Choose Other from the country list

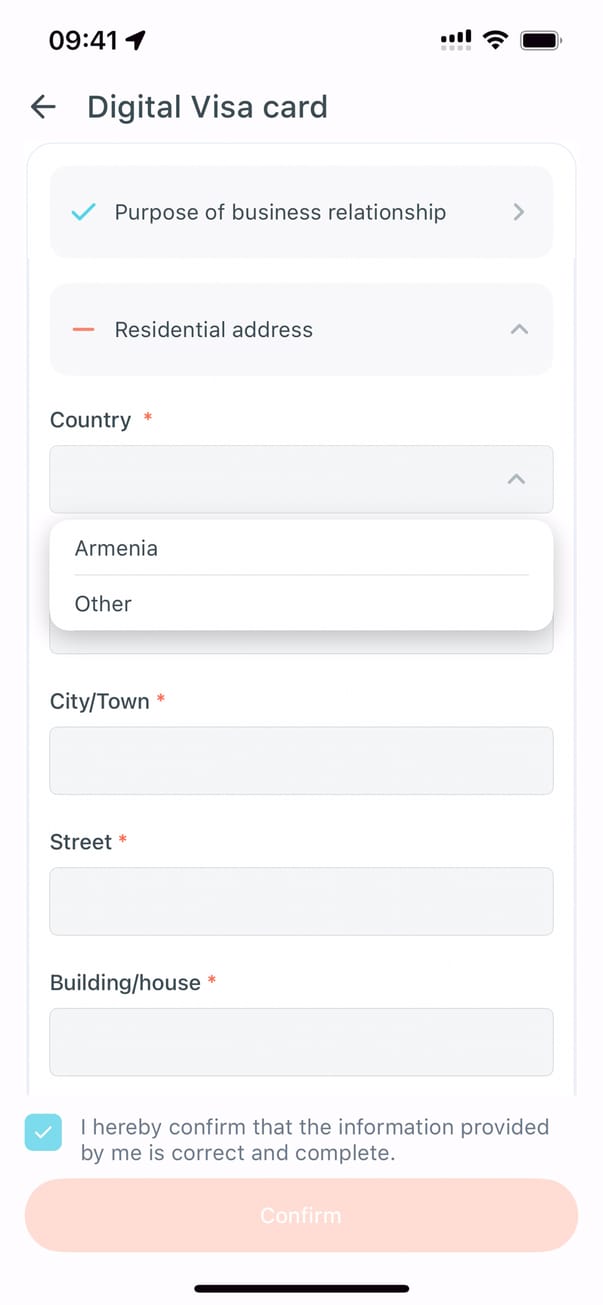click(x=103, y=604)
